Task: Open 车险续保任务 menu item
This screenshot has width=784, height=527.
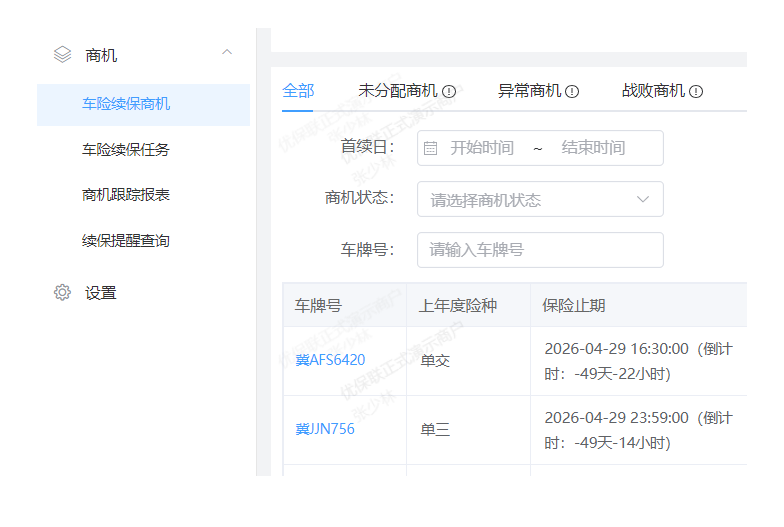Action: point(126,150)
